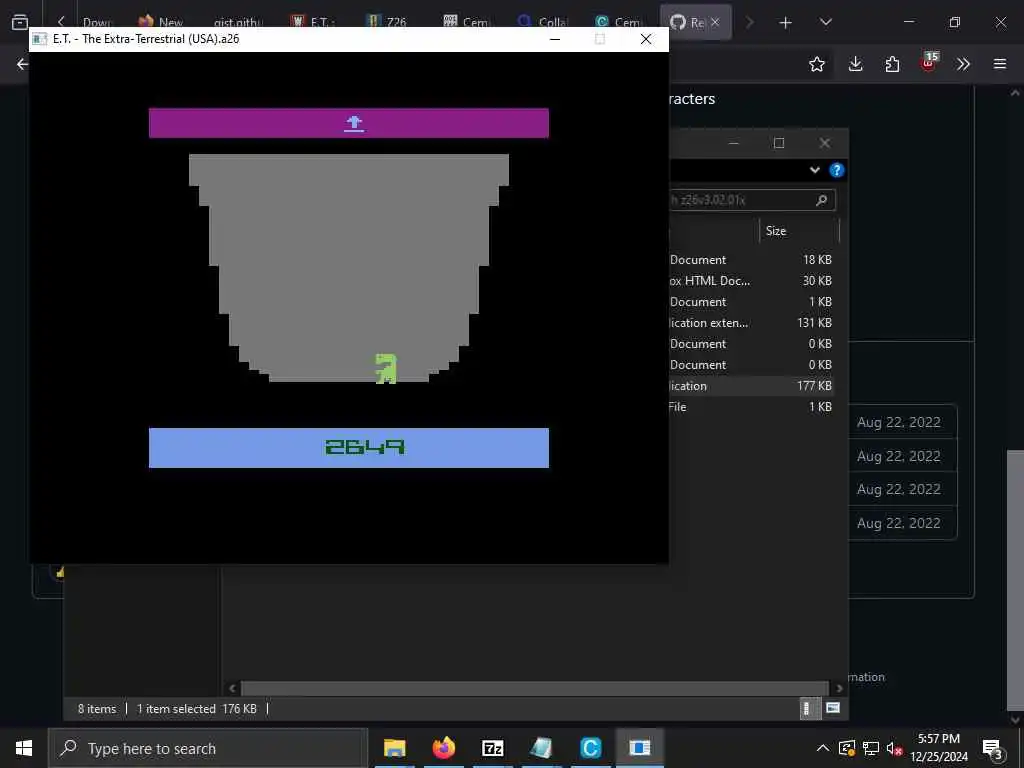Image resolution: width=1024 pixels, height=768 pixels.
Task: Select the 18 KB Document file row
Action: click(751, 259)
